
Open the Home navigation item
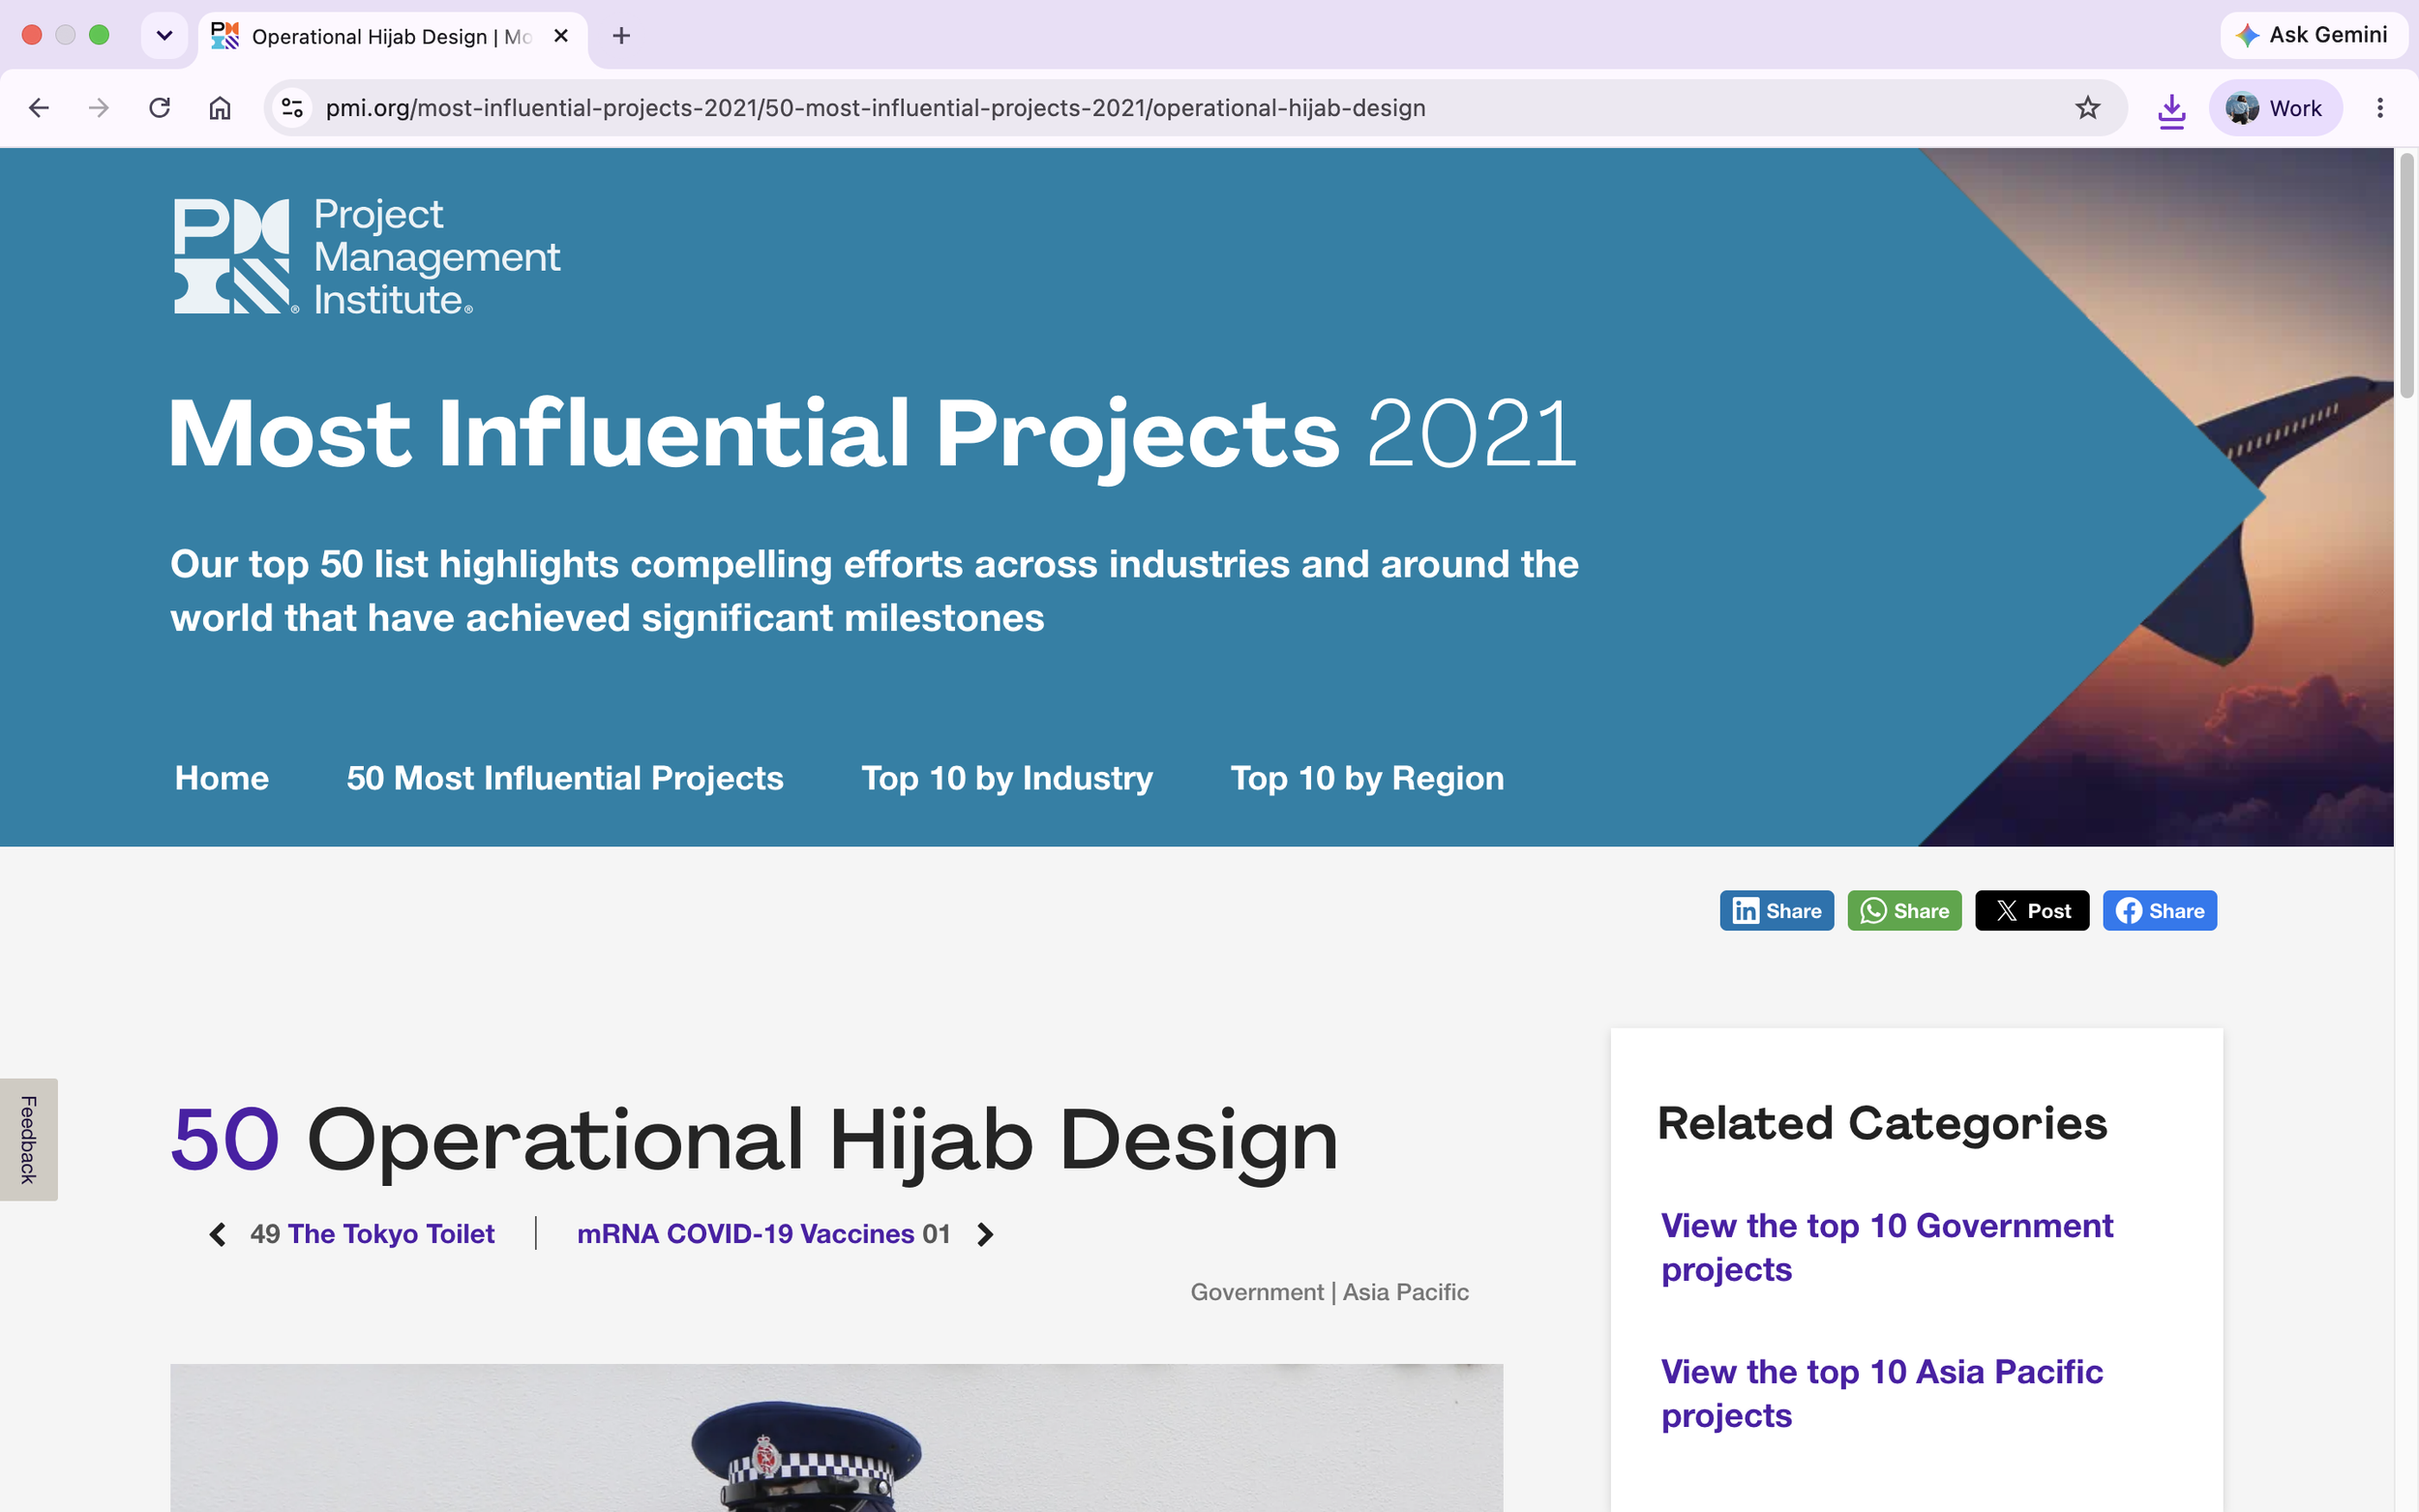click(222, 778)
